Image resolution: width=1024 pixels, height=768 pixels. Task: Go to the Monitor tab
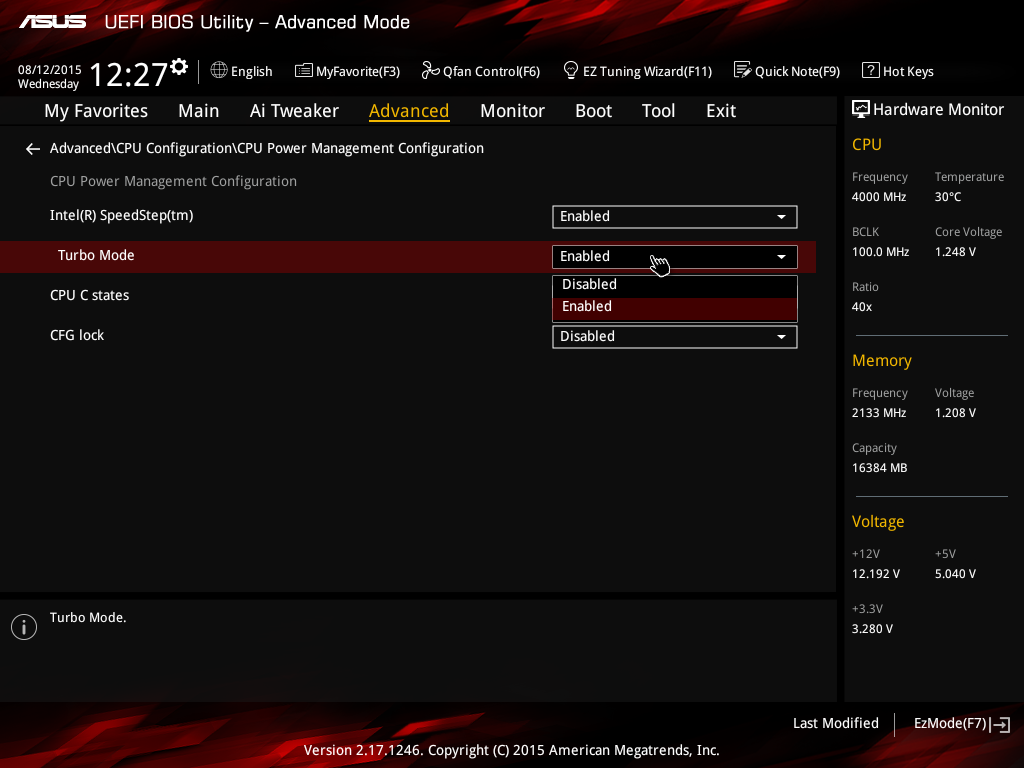click(x=512, y=111)
